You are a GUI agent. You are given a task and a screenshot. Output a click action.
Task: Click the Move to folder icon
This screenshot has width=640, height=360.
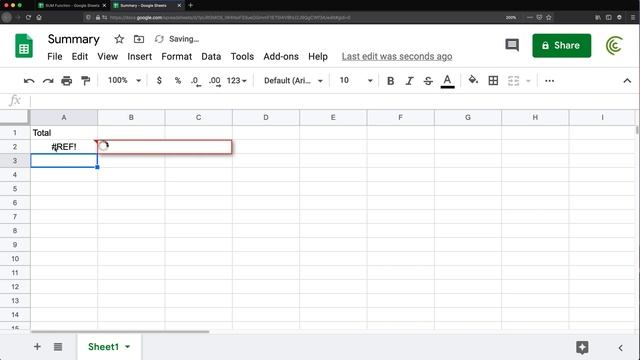(139, 39)
